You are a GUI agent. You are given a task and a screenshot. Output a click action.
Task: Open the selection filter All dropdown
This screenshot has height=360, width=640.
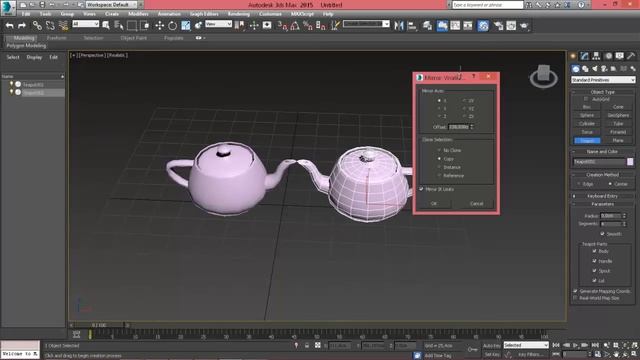(86, 24)
